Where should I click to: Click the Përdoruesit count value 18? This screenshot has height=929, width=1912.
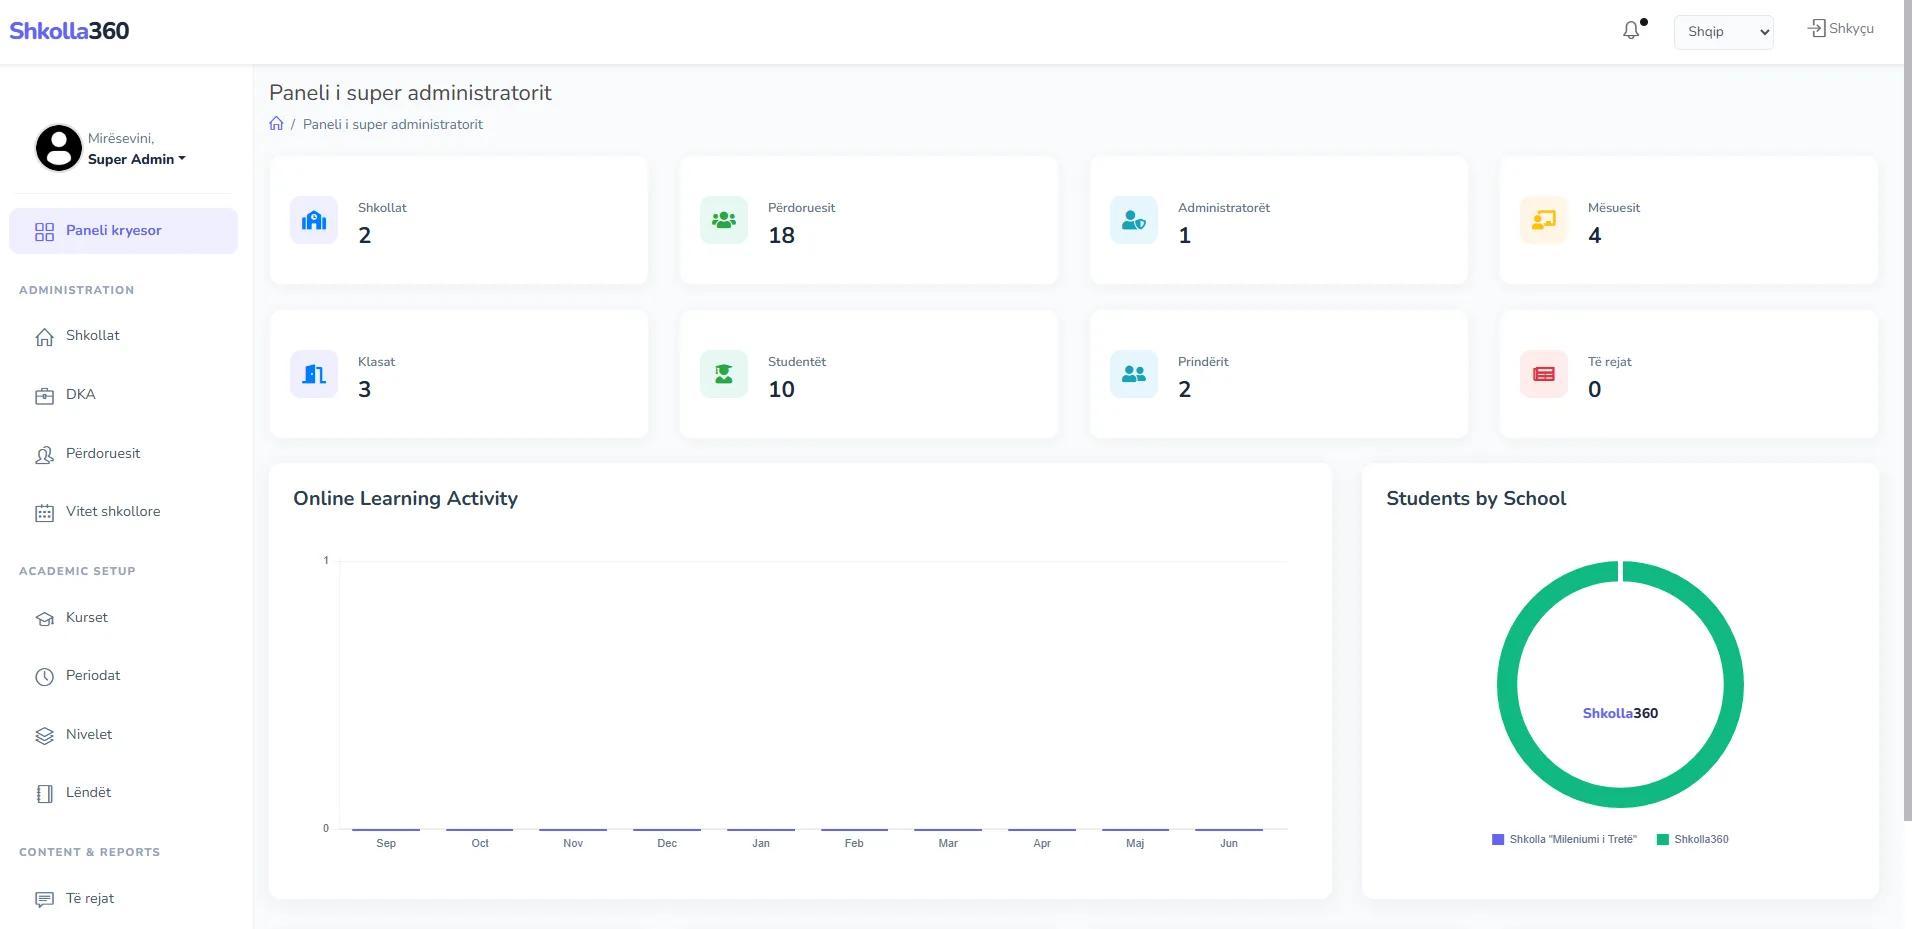pyautogui.click(x=781, y=235)
